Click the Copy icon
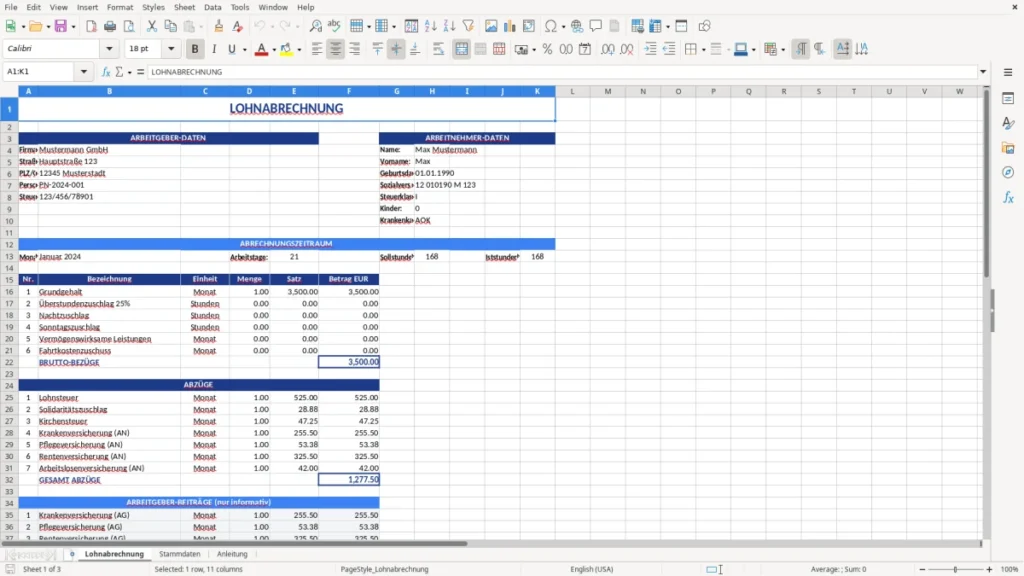The image size is (1024, 576). pyautogui.click(x=170, y=26)
